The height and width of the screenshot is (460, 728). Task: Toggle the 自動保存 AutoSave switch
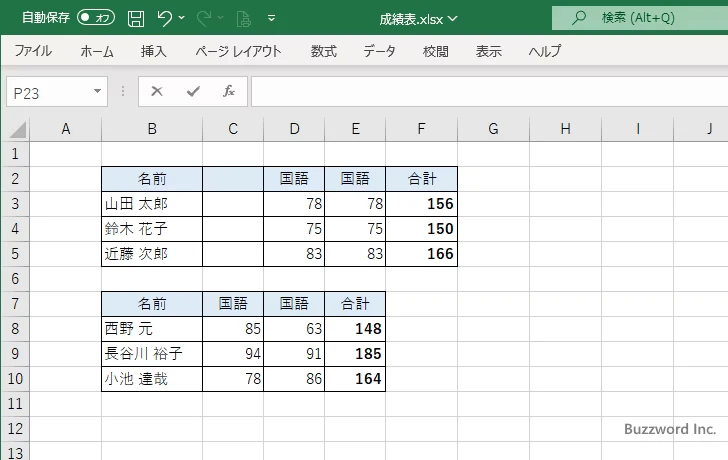tap(96, 18)
